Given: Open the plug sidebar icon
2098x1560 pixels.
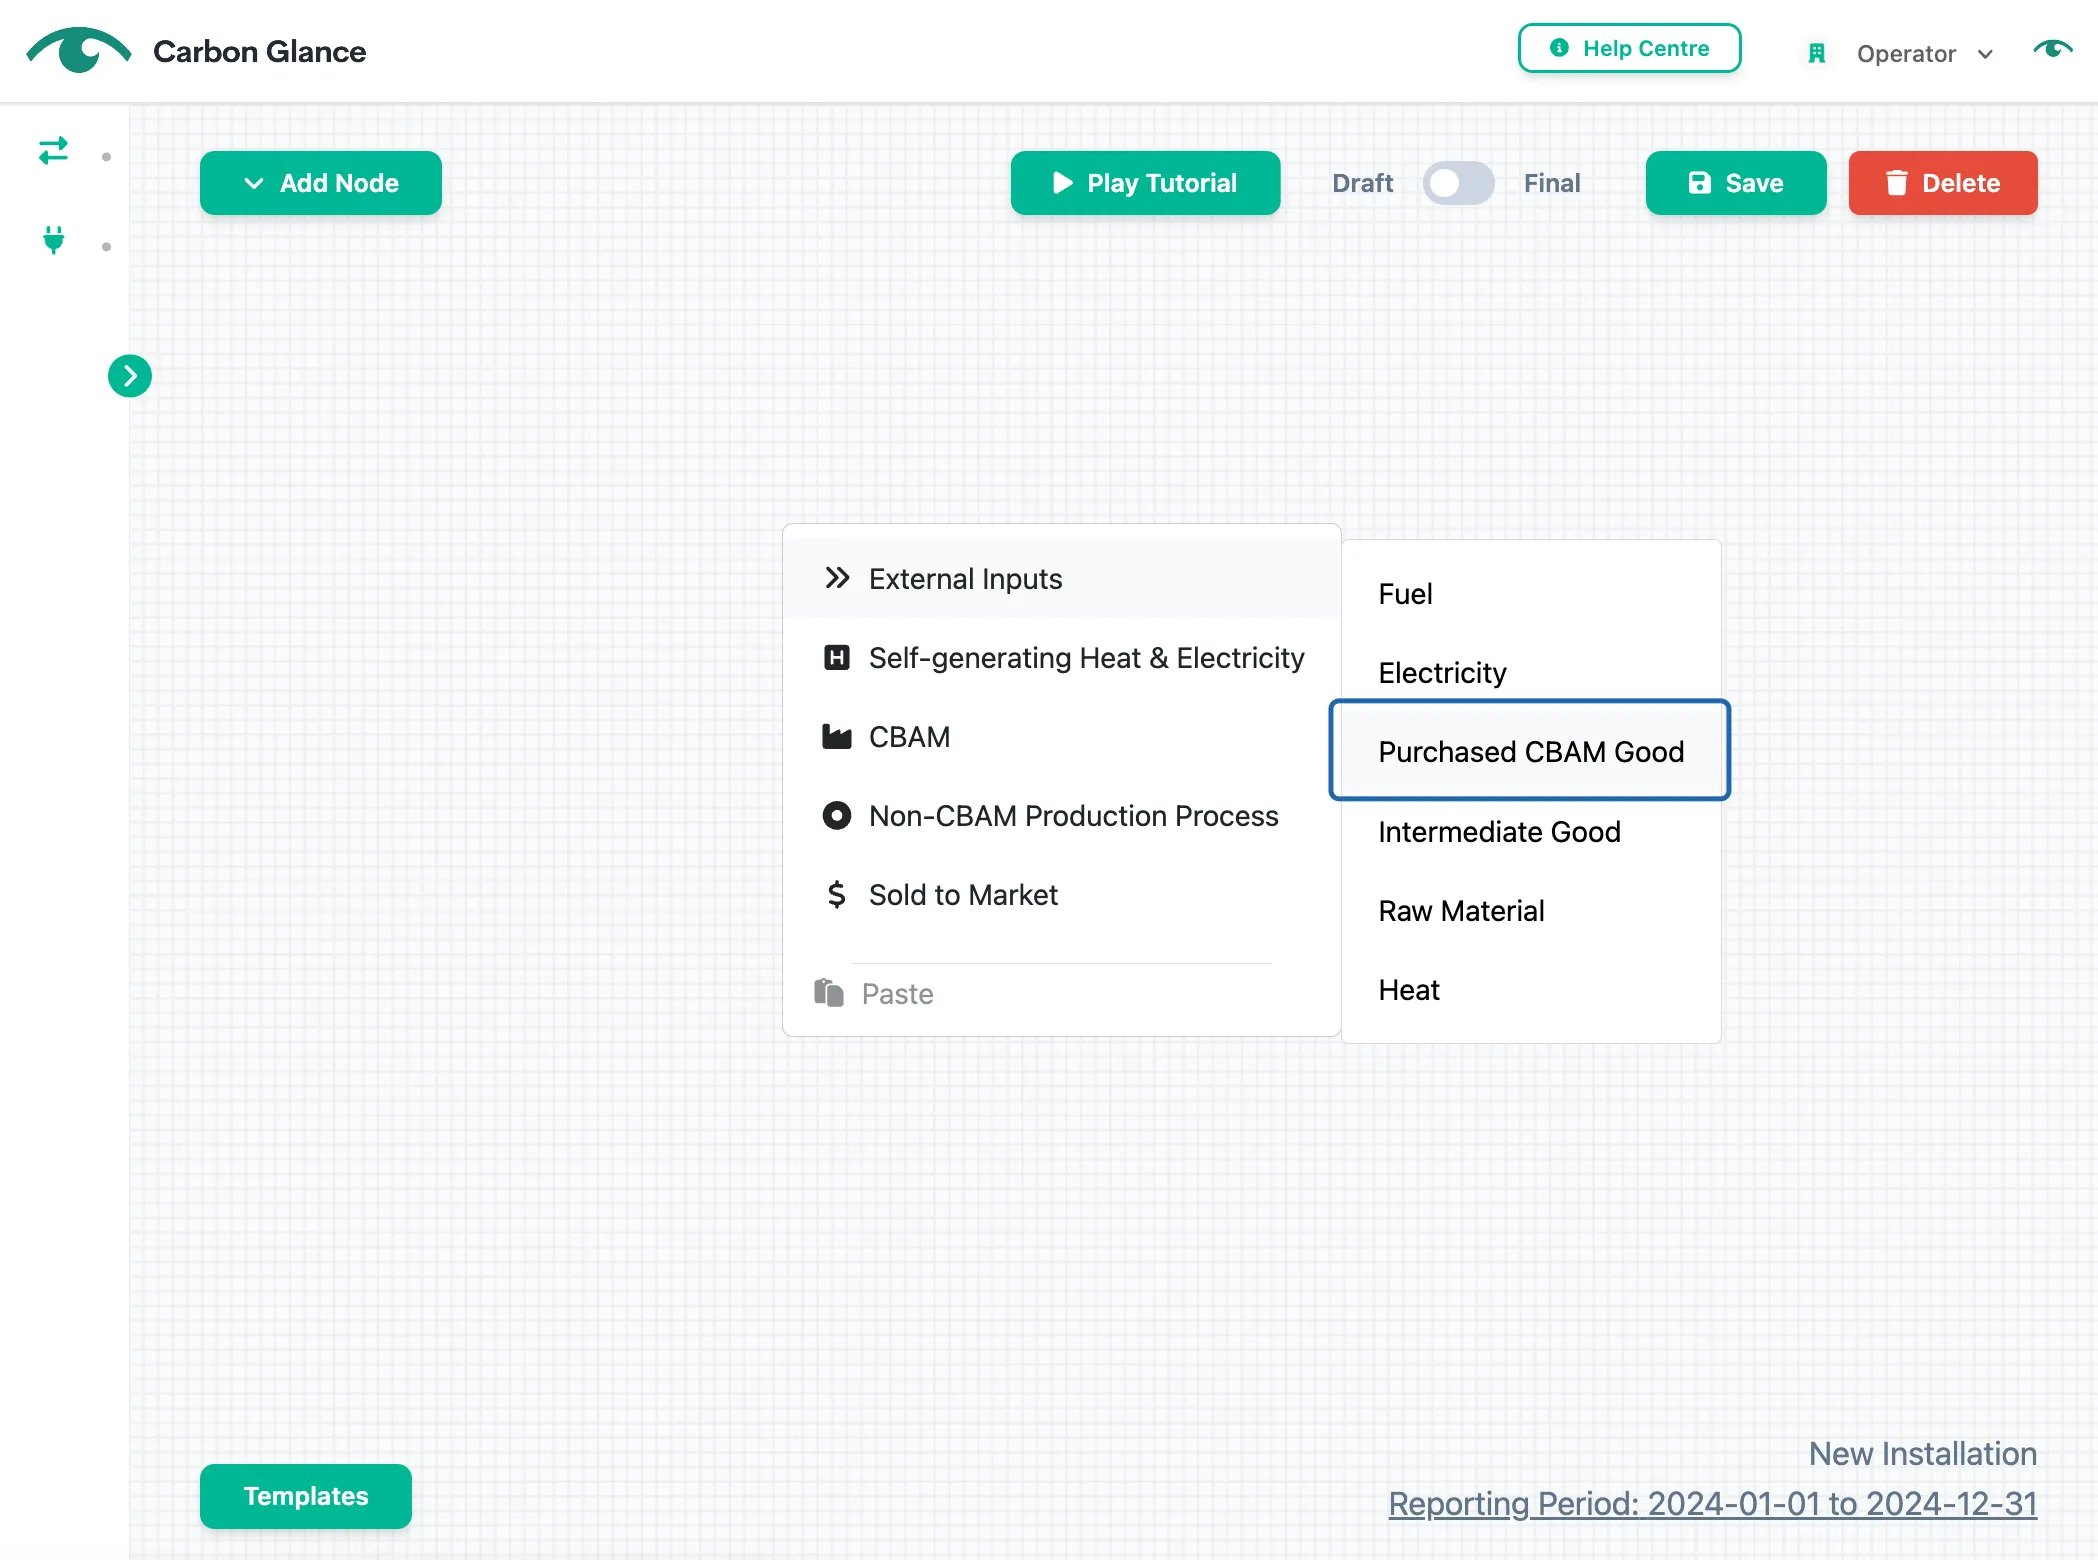Looking at the screenshot, I should [54, 240].
